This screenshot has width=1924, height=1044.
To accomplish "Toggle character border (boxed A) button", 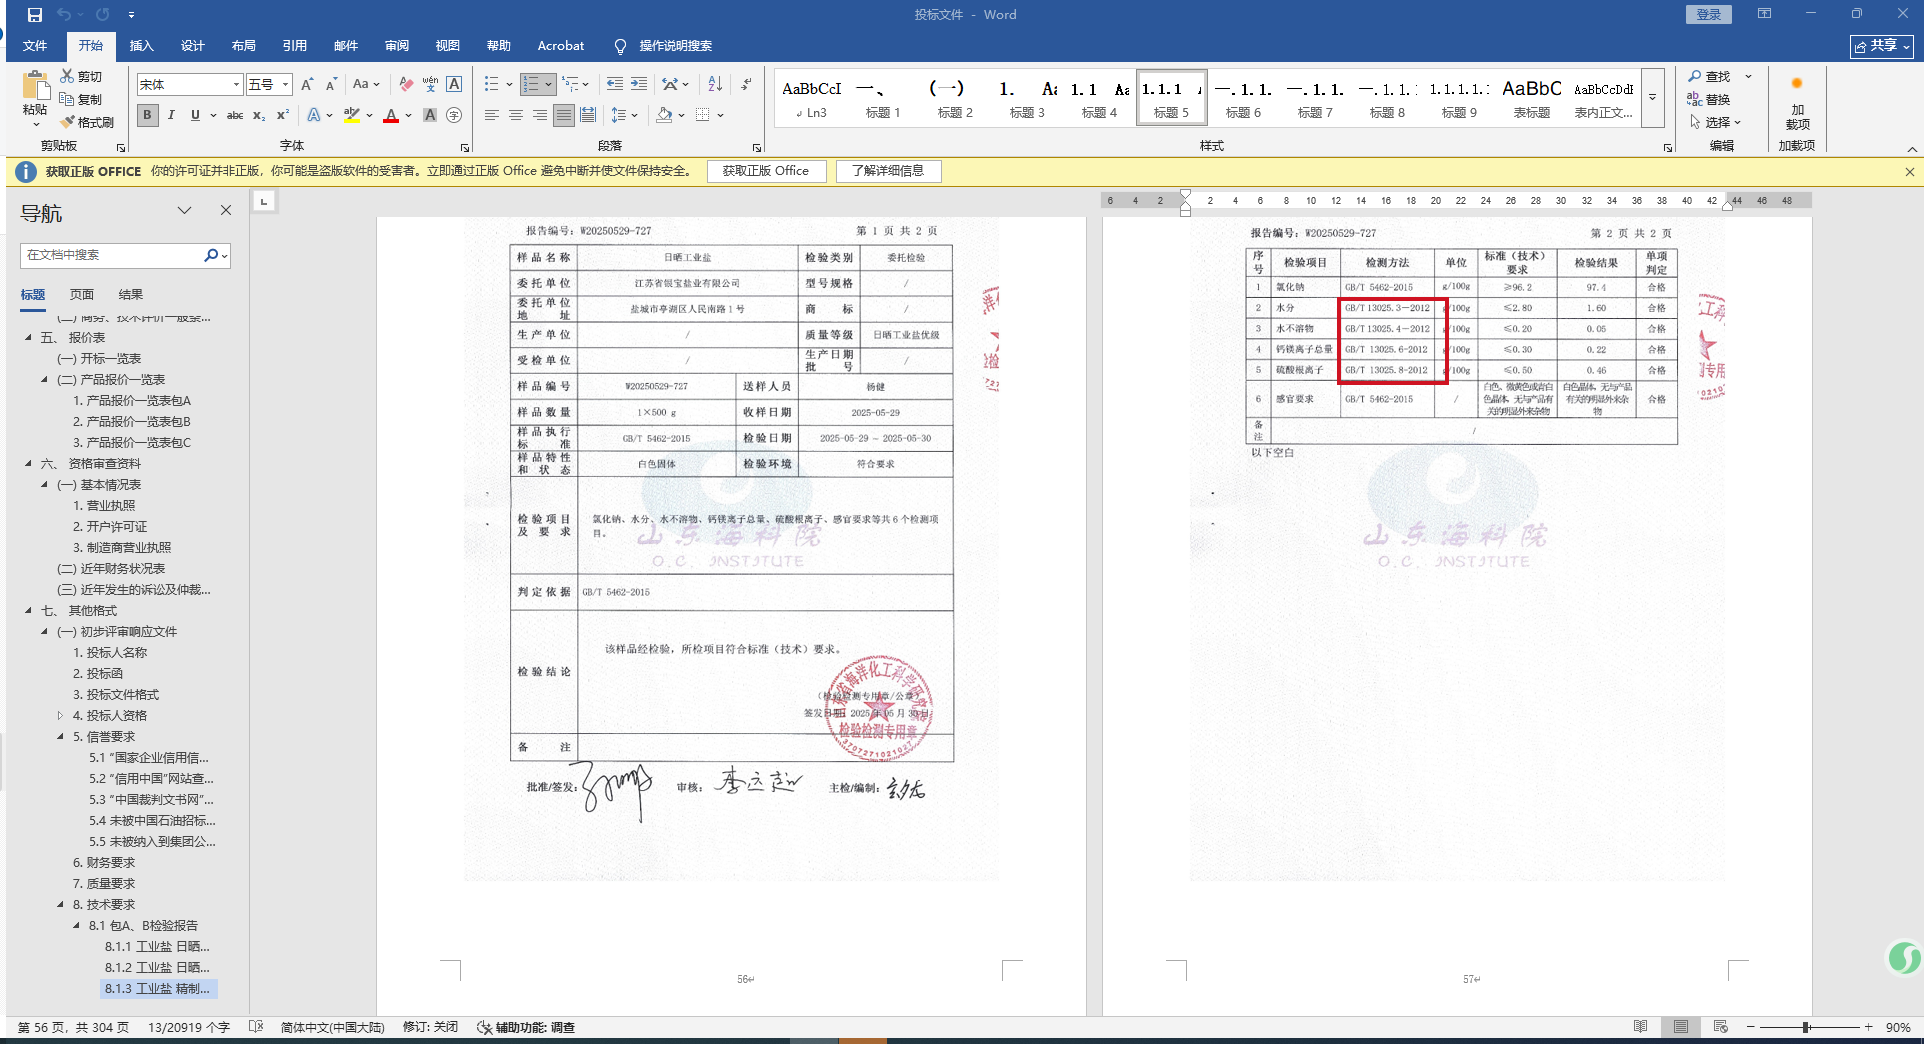I will pyautogui.click(x=454, y=85).
